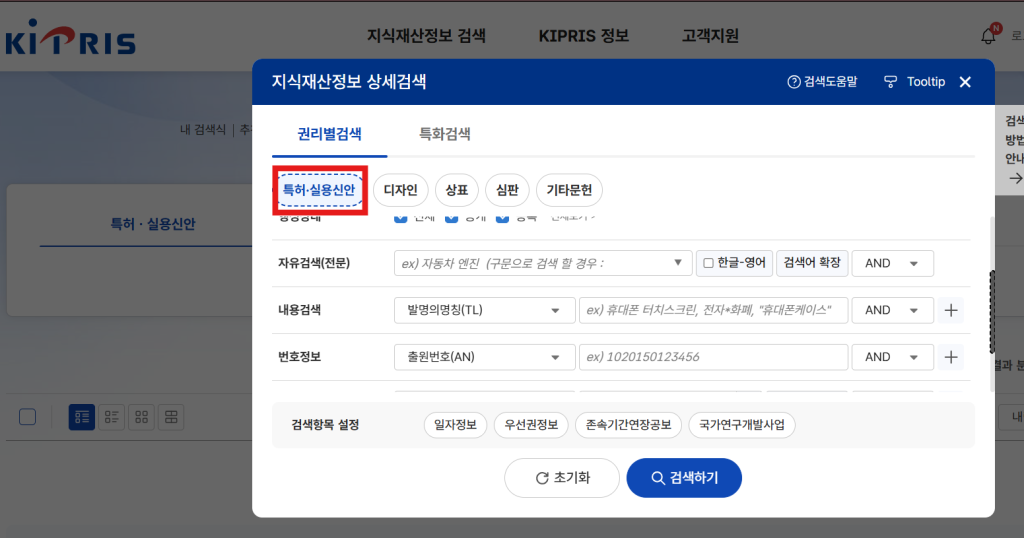Screen dimensions: 1024x538
Task: Open the KIPRIS 정보 menu
Action: coord(583,36)
